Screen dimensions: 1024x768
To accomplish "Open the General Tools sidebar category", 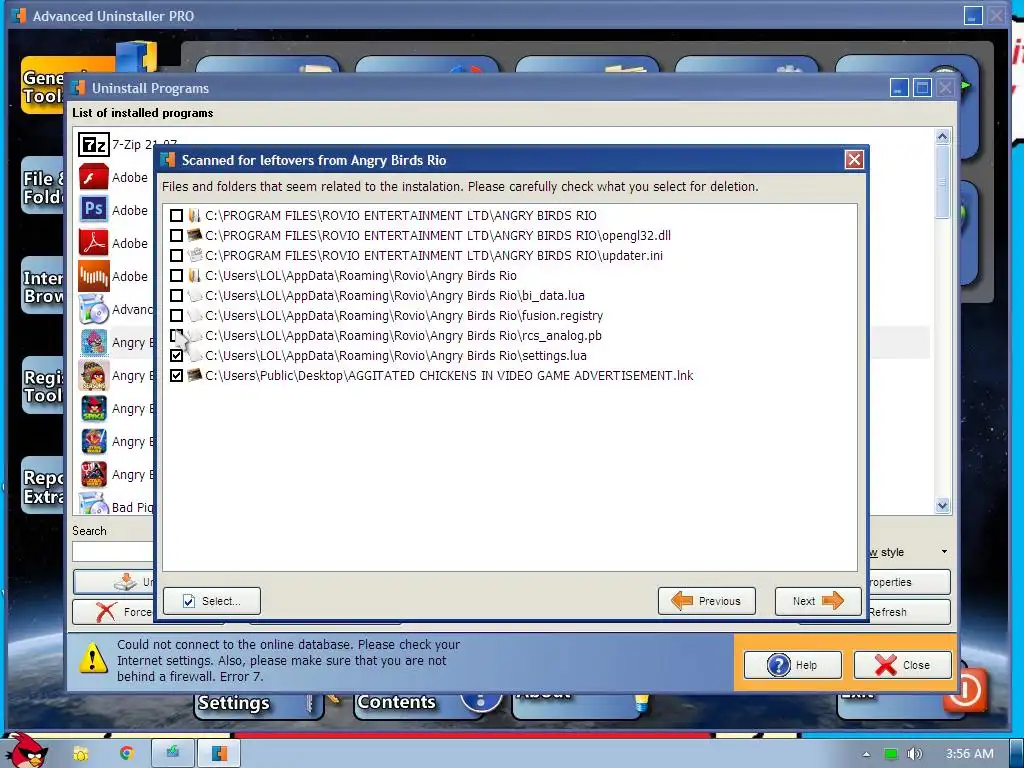I will click(x=43, y=86).
